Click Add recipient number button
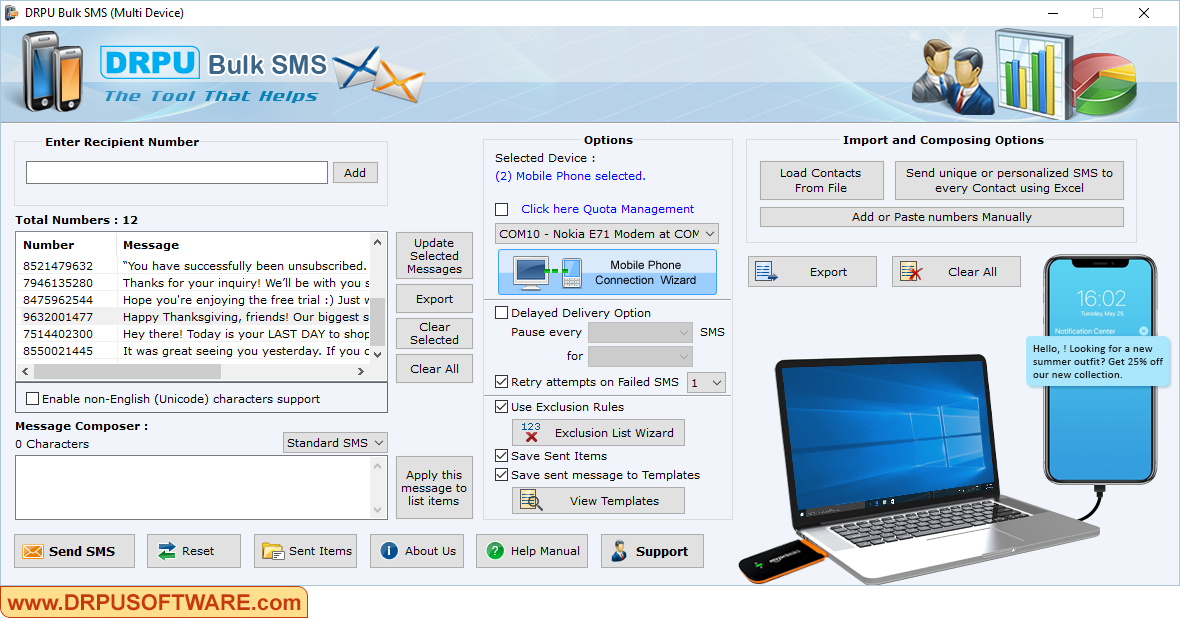Screen dimensions: 1180x620 tap(355, 172)
